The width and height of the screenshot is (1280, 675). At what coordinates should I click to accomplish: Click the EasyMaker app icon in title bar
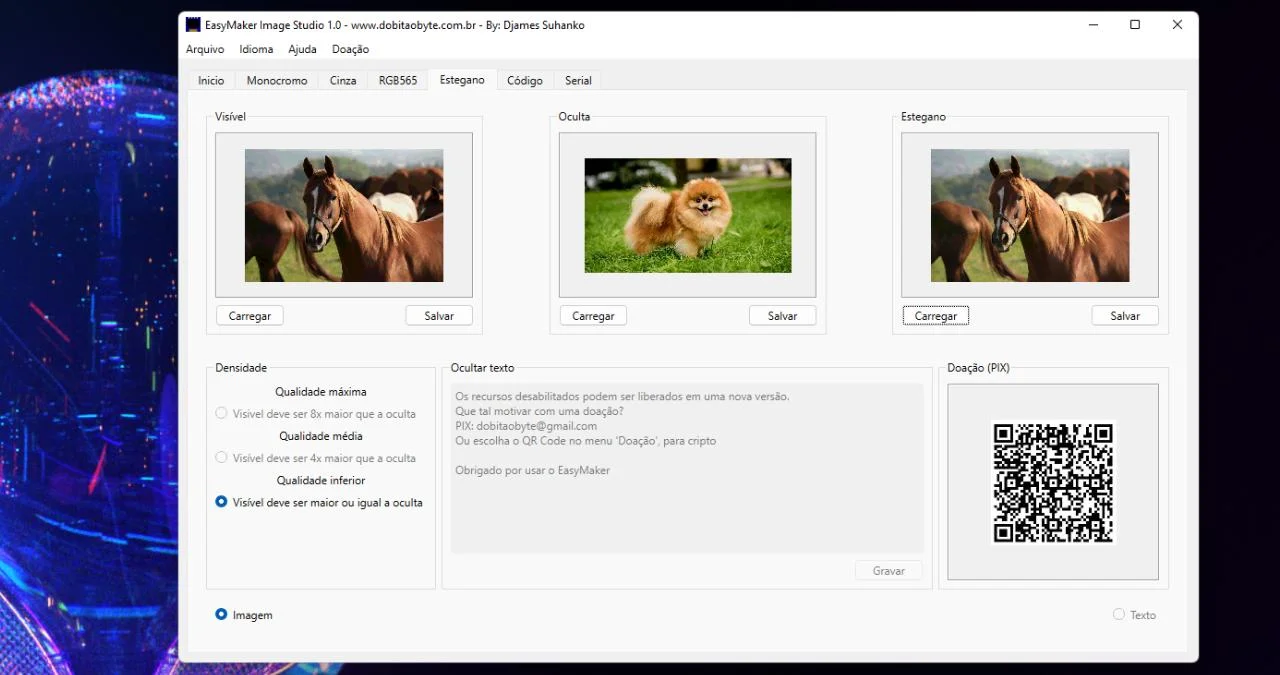(x=193, y=25)
